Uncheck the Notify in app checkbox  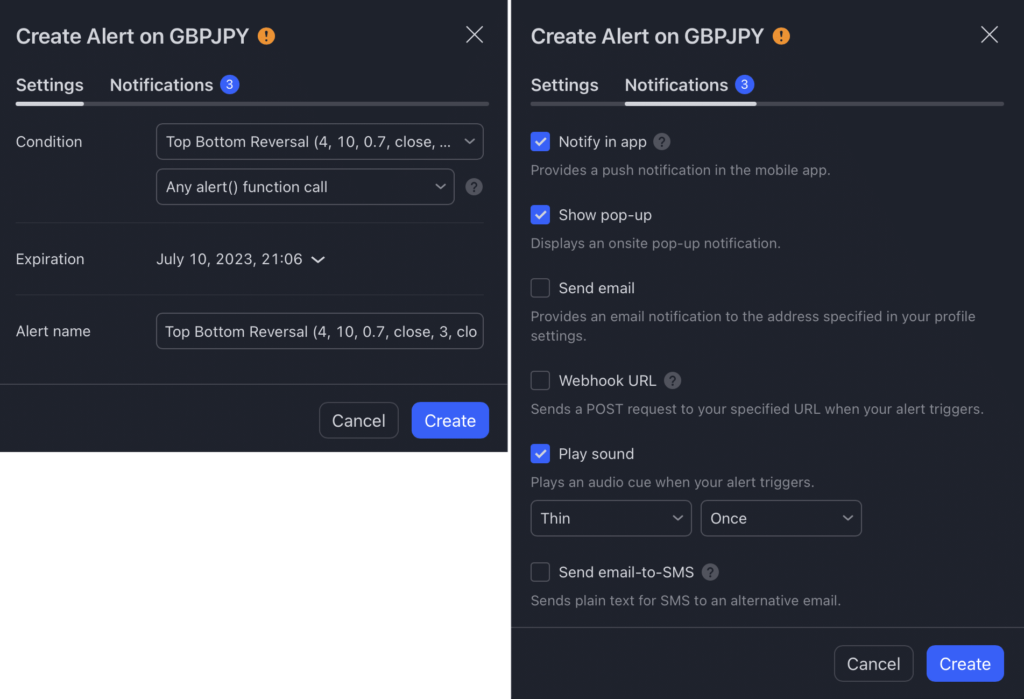[540, 142]
